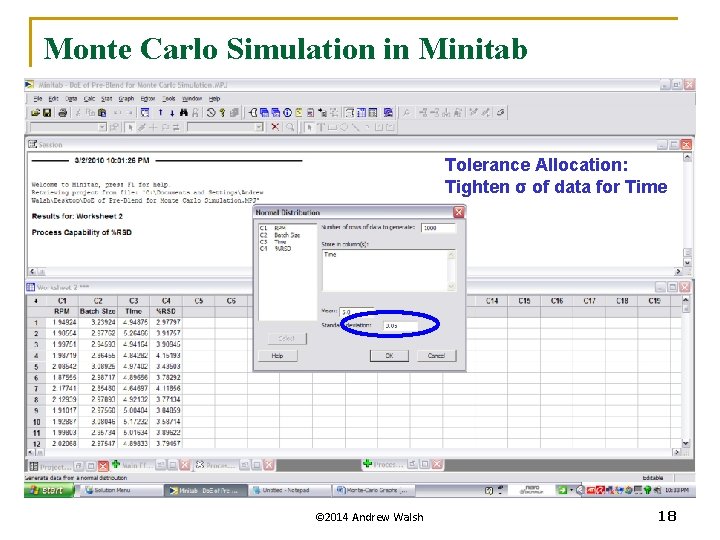
Task: Click the blue Show Info circle icon
Action: [x=287, y=112]
